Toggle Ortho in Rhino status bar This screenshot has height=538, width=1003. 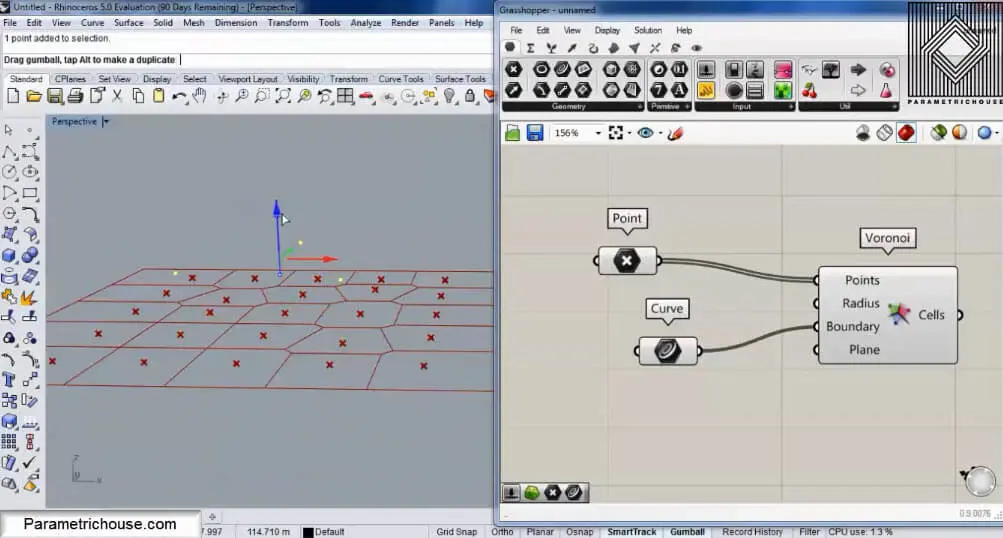click(502, 532)
